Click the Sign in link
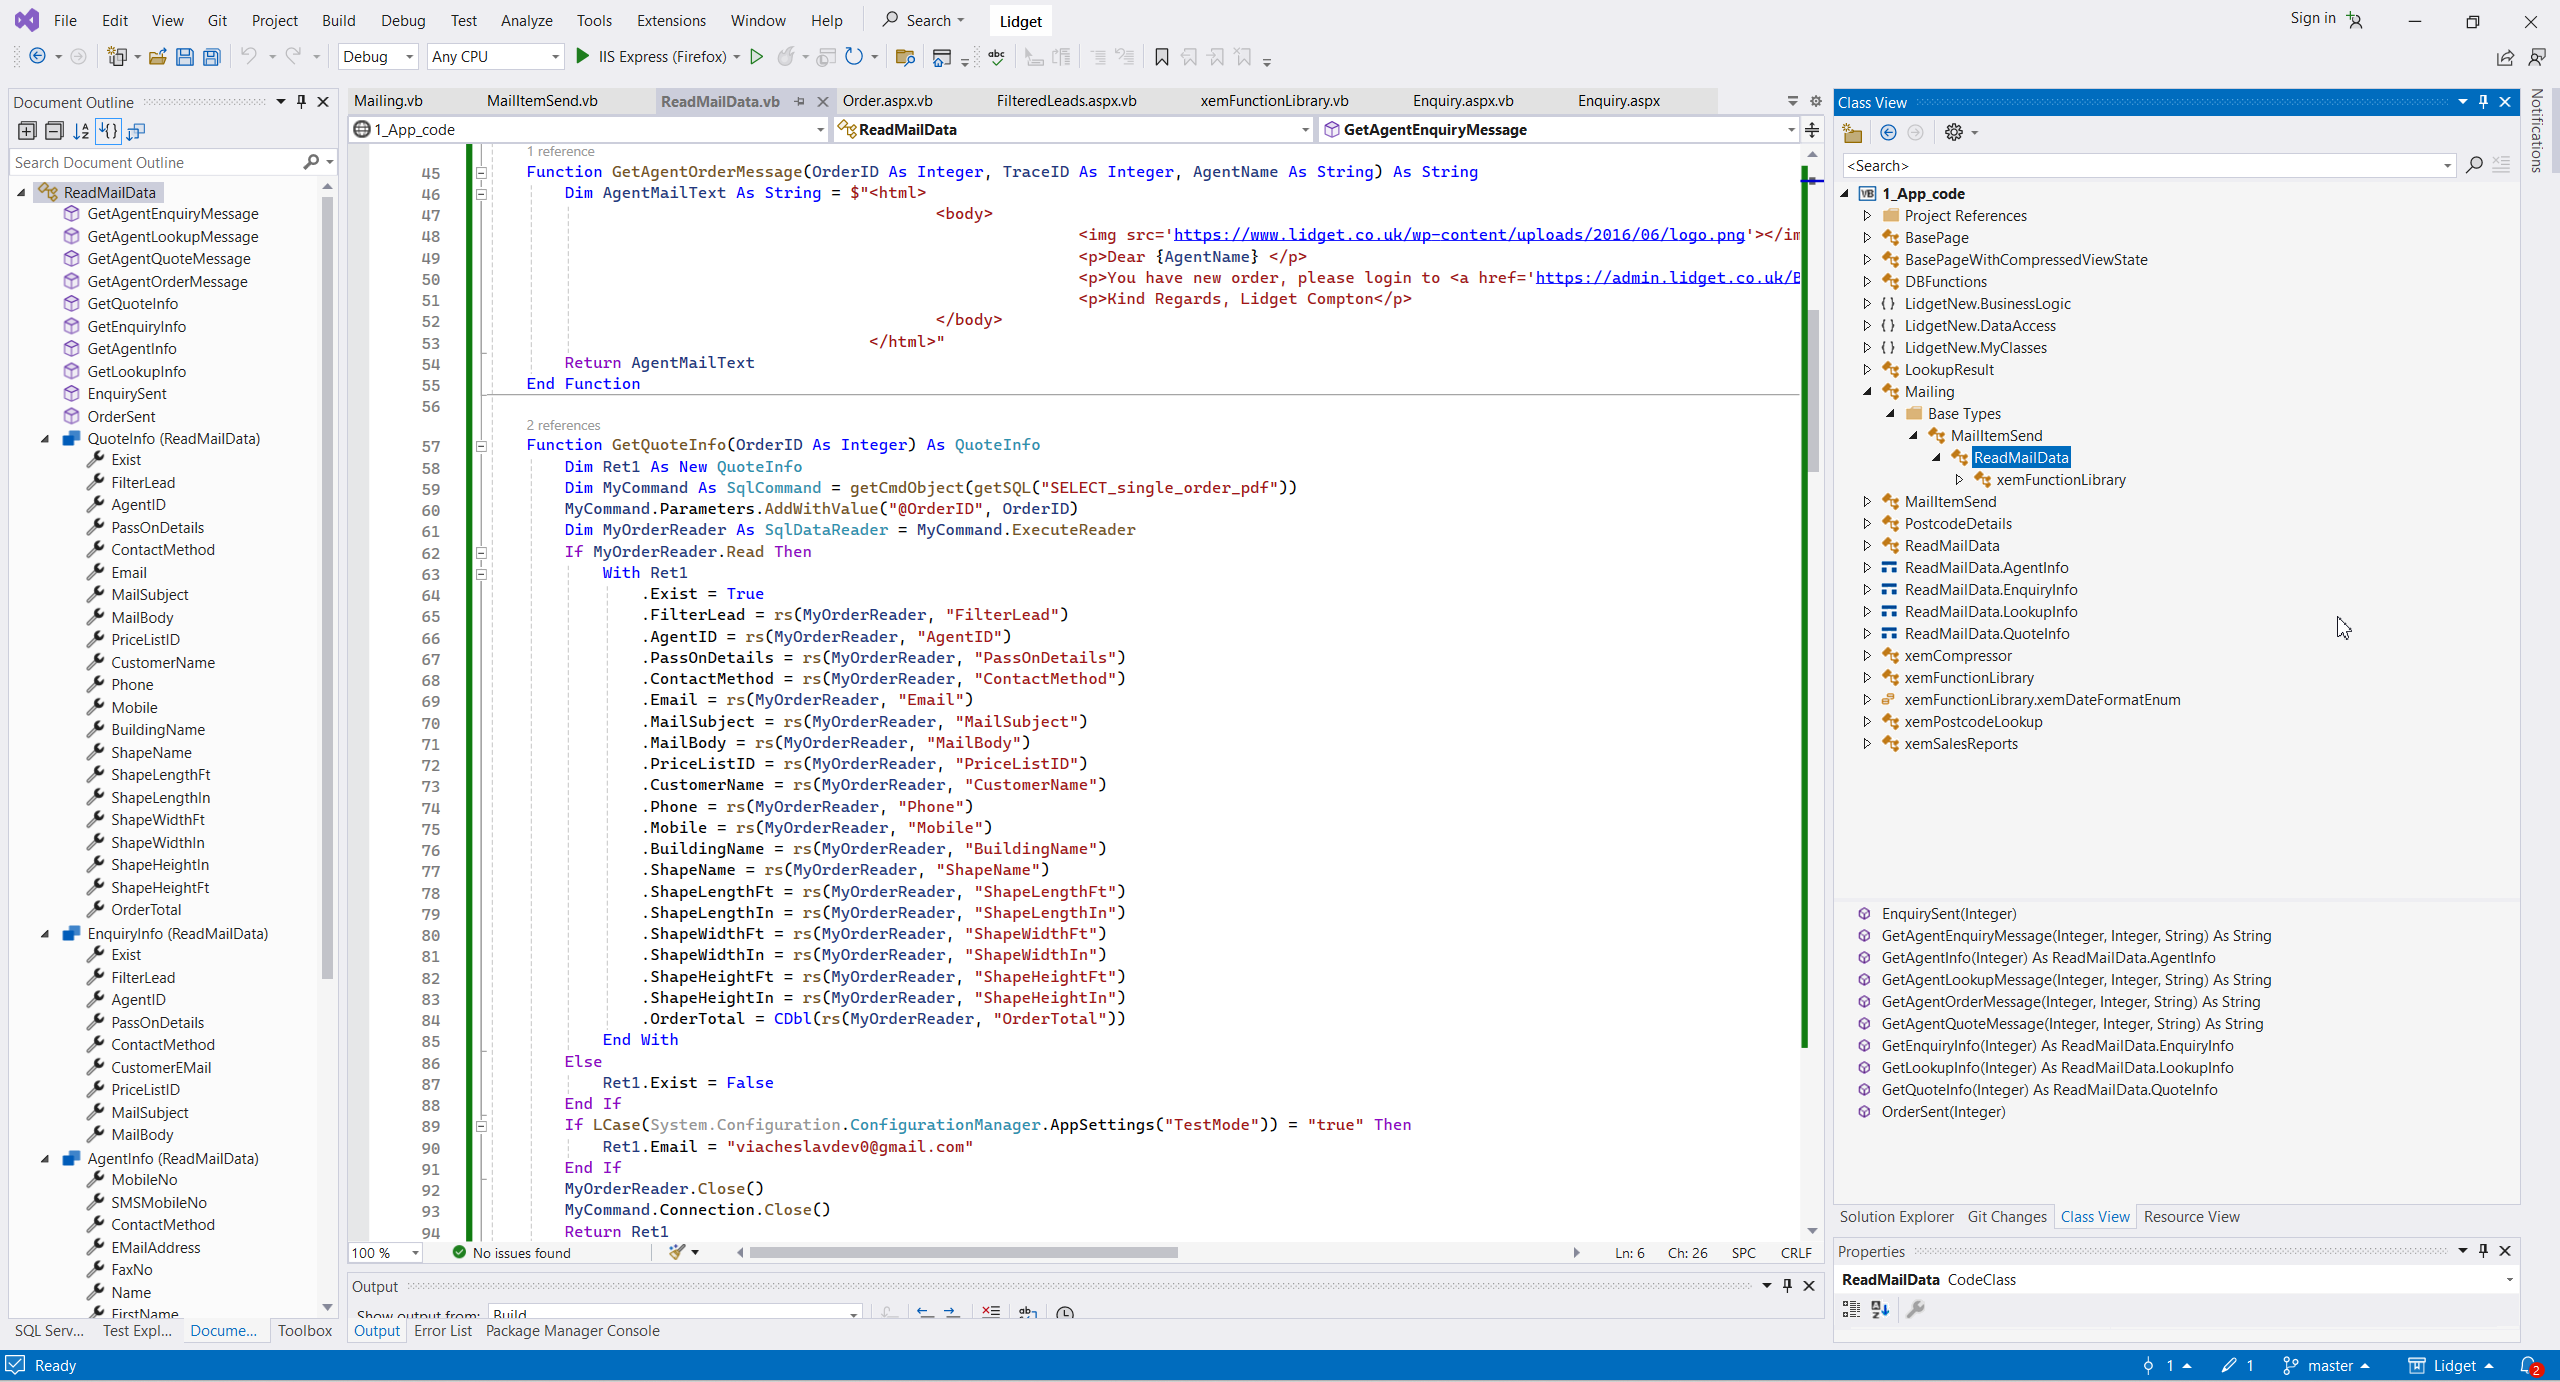The width and height of the screenshot is (2560, 1382). pos(2312,18)
